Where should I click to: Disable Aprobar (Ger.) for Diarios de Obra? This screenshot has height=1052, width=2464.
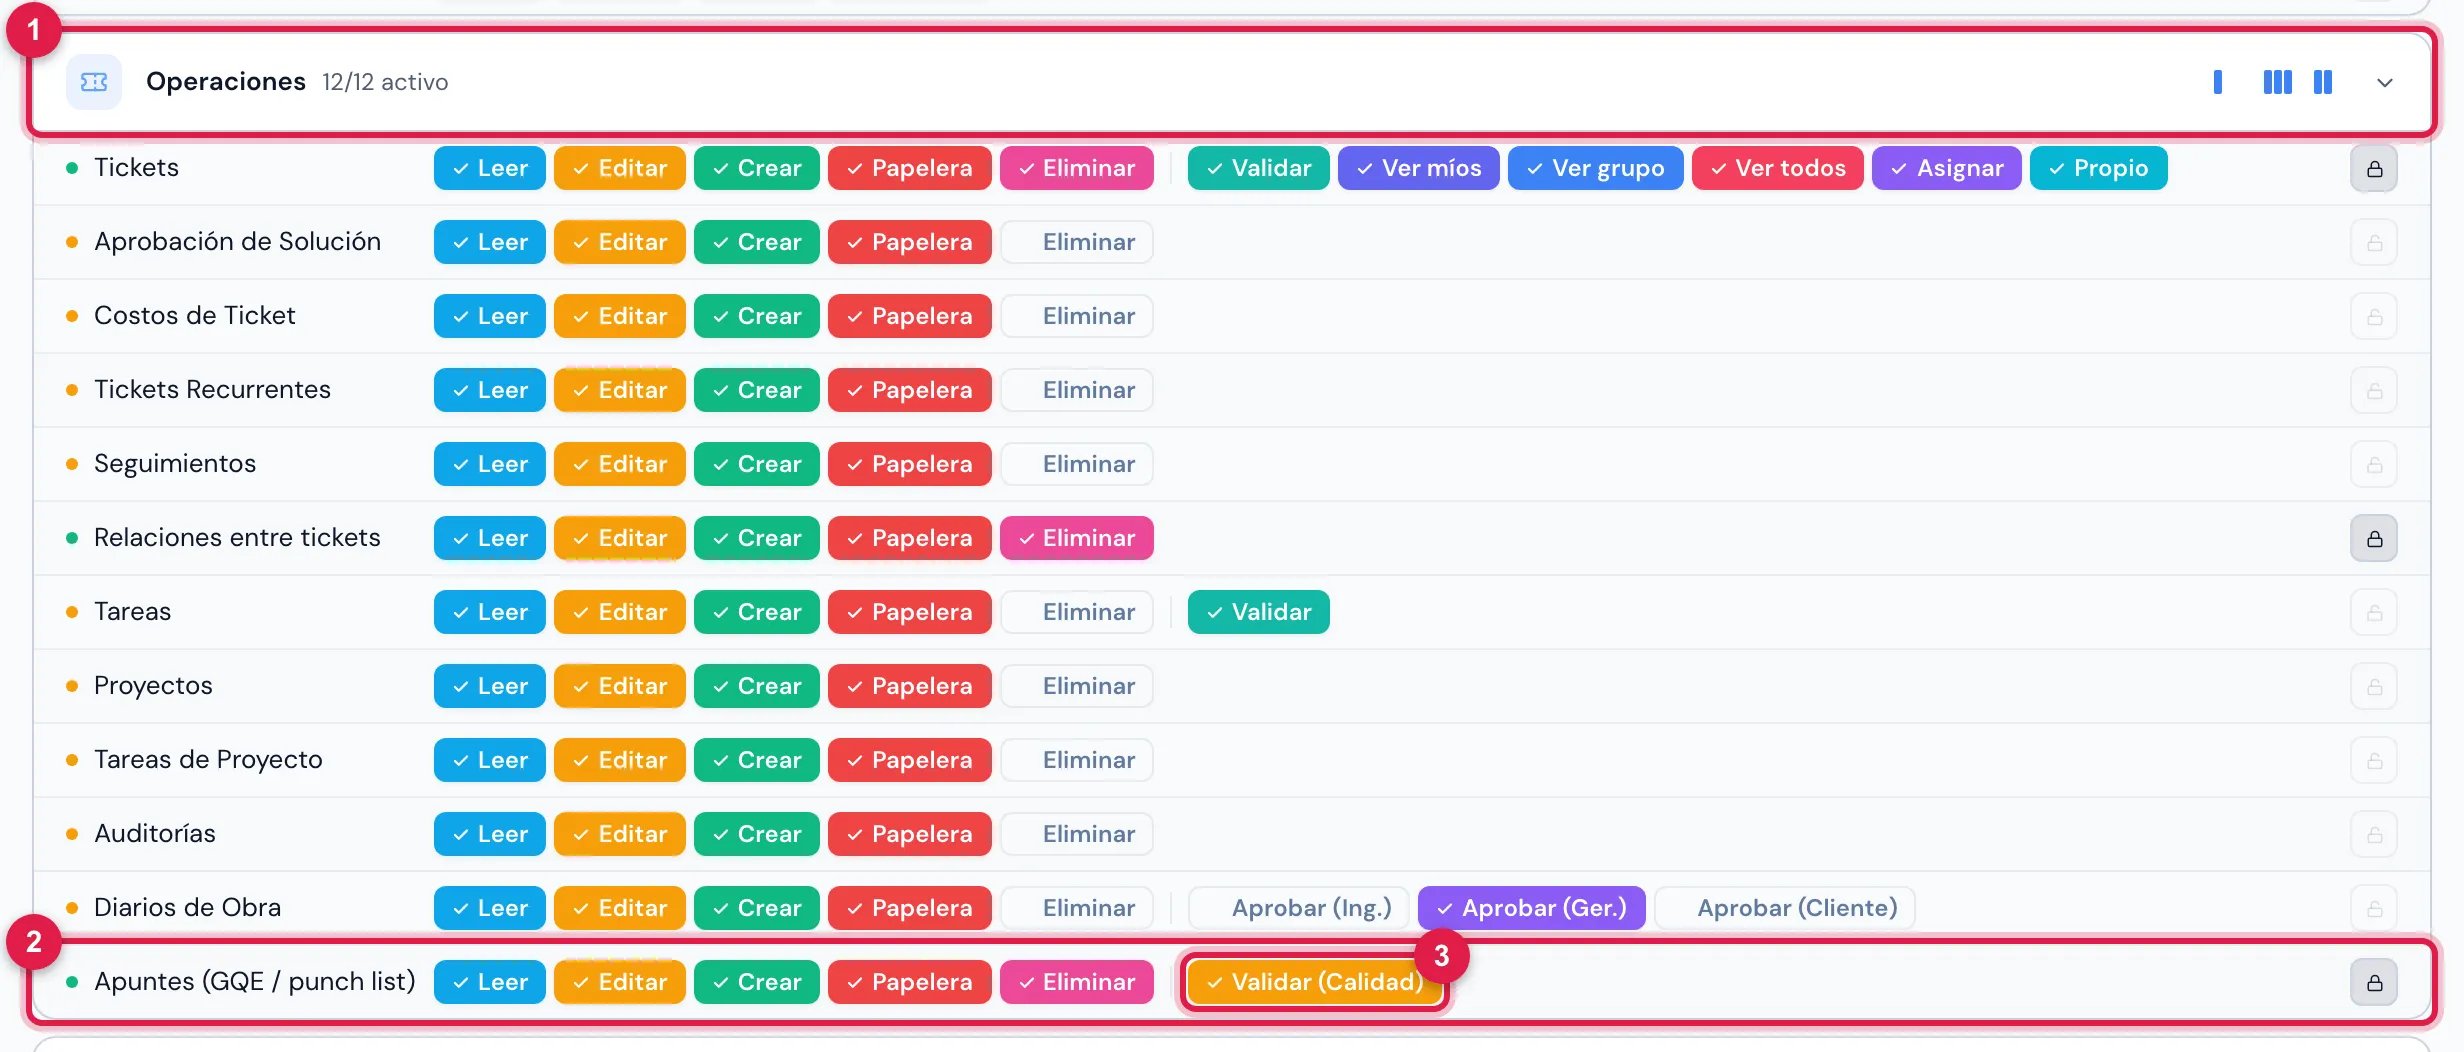(x=1531, y=908)
